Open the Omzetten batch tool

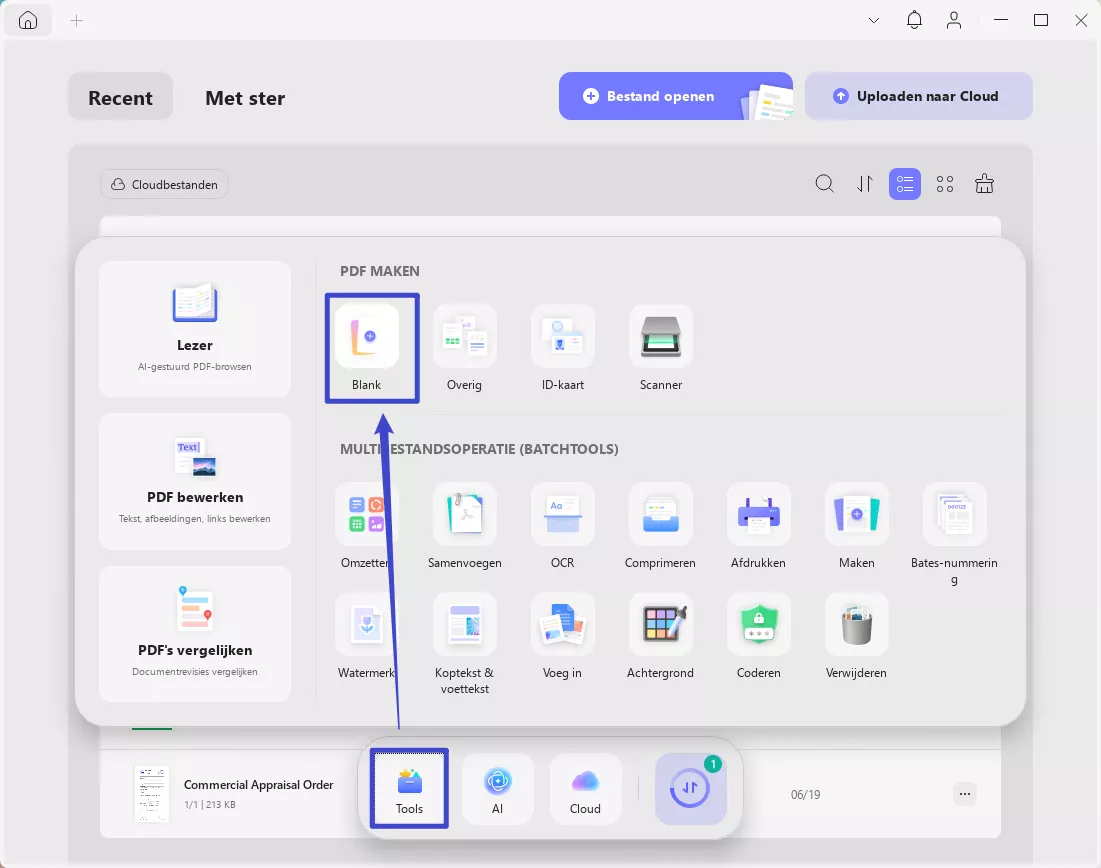tap(367, 526)
